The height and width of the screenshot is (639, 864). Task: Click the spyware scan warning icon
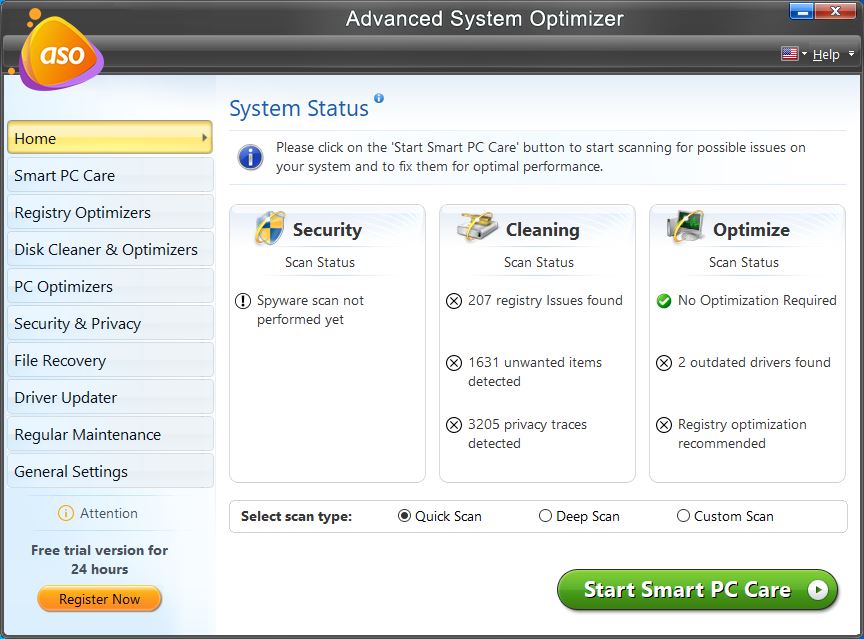[242, 301]
